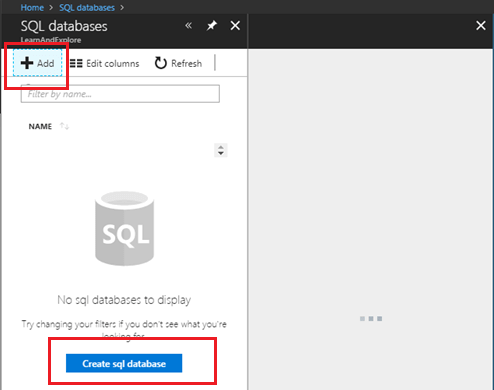Screen dimensions: 494x390
Task: Close the SQL databases blade
Action: [x=235, y=25]
